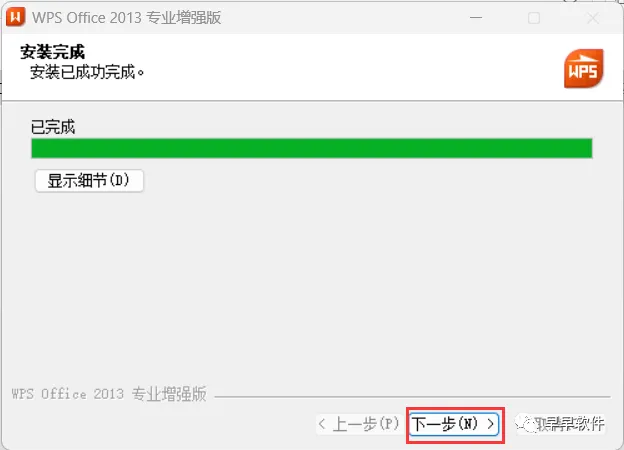The height and width of the screenshot is (450, 624).
Task: Select the 安装已成功完成。 subtitle text
Action: (87, 72)
